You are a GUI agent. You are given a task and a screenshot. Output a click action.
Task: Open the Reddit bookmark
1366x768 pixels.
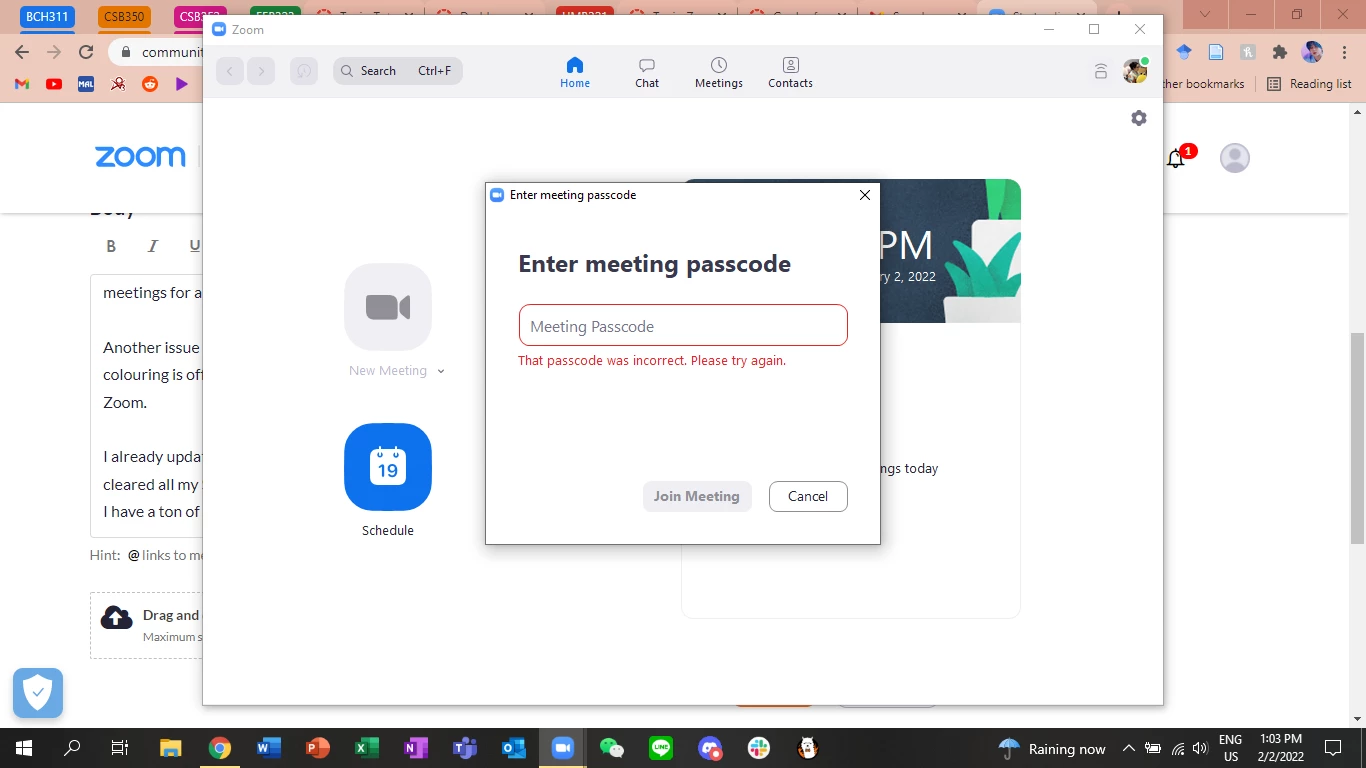[150, 84]
